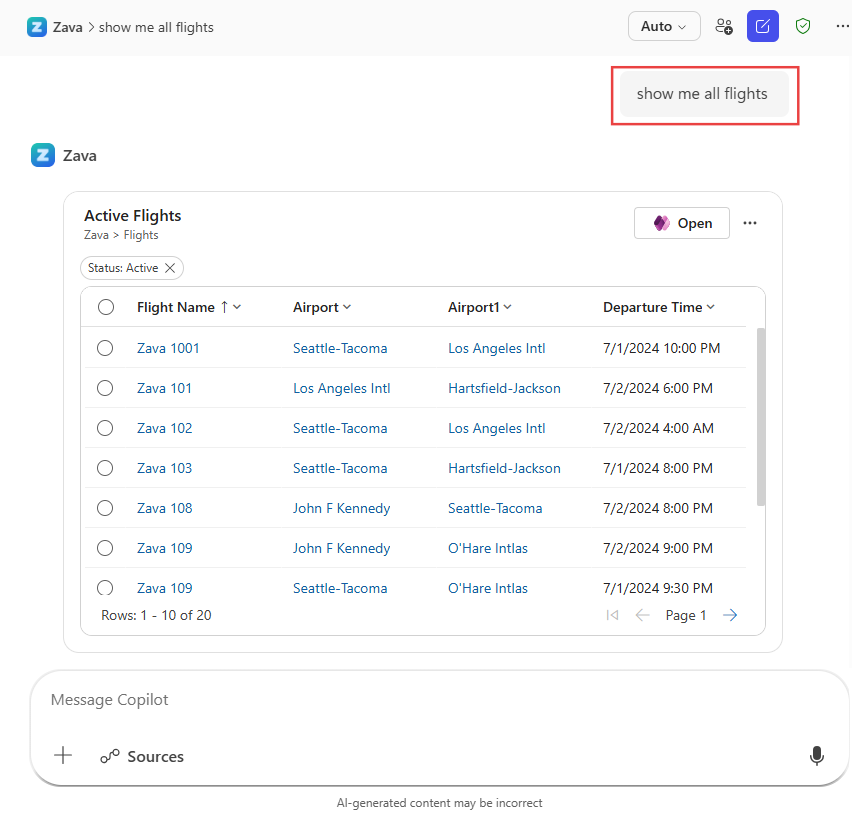The width and height of the screenshot is (852, 817).
Task: Open the Zava 103 flight link
Action: click(x=165, y=468)
